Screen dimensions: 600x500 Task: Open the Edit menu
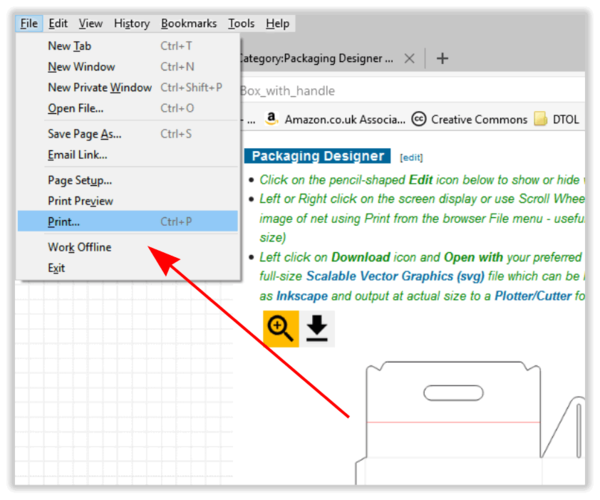click(58, 24)
